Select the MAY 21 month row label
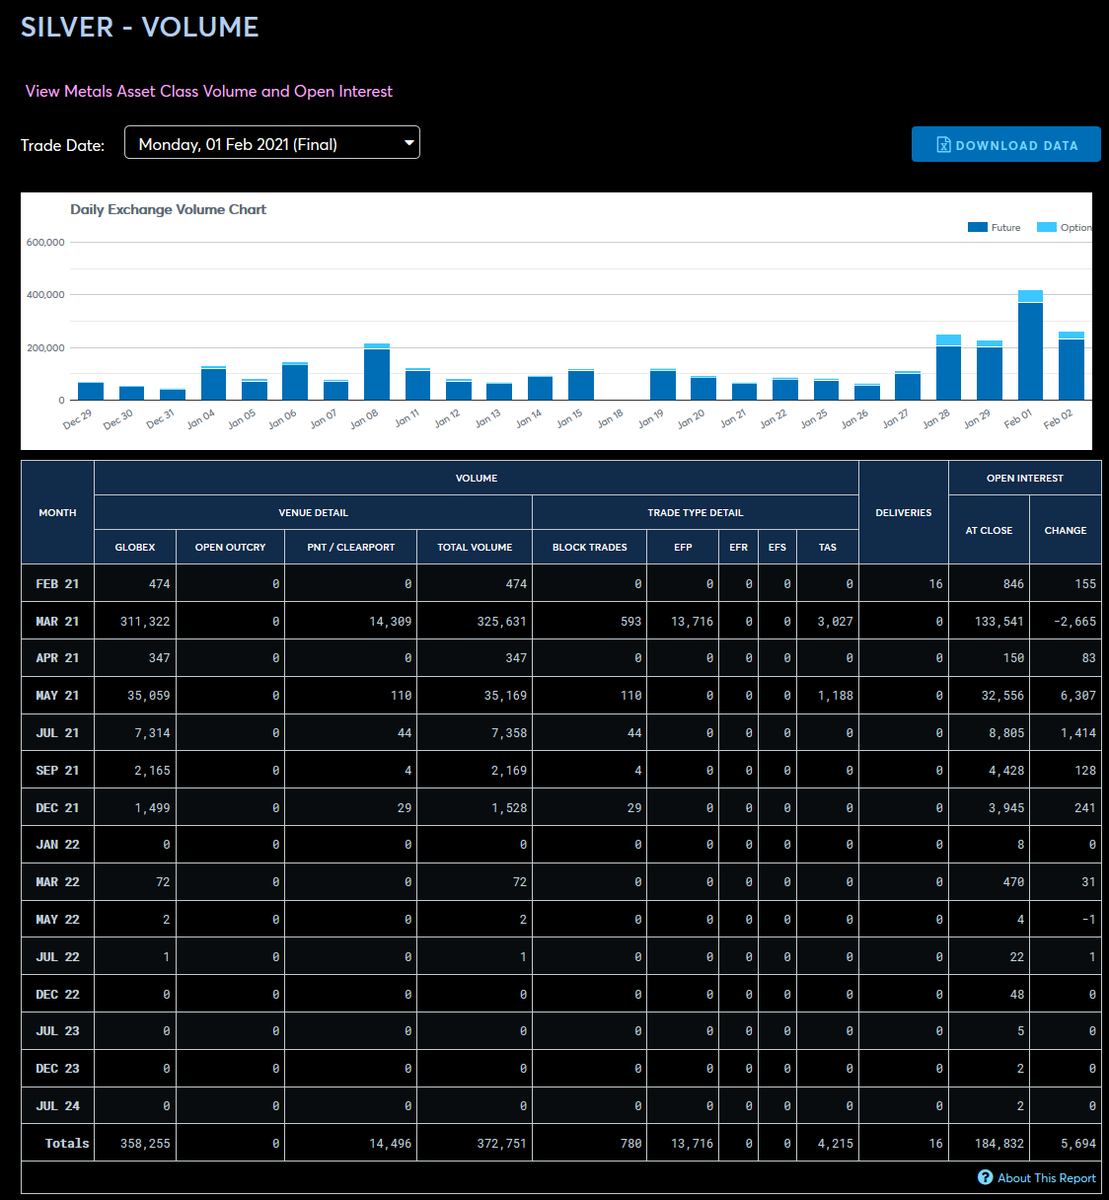 click(x=57, y=695)
